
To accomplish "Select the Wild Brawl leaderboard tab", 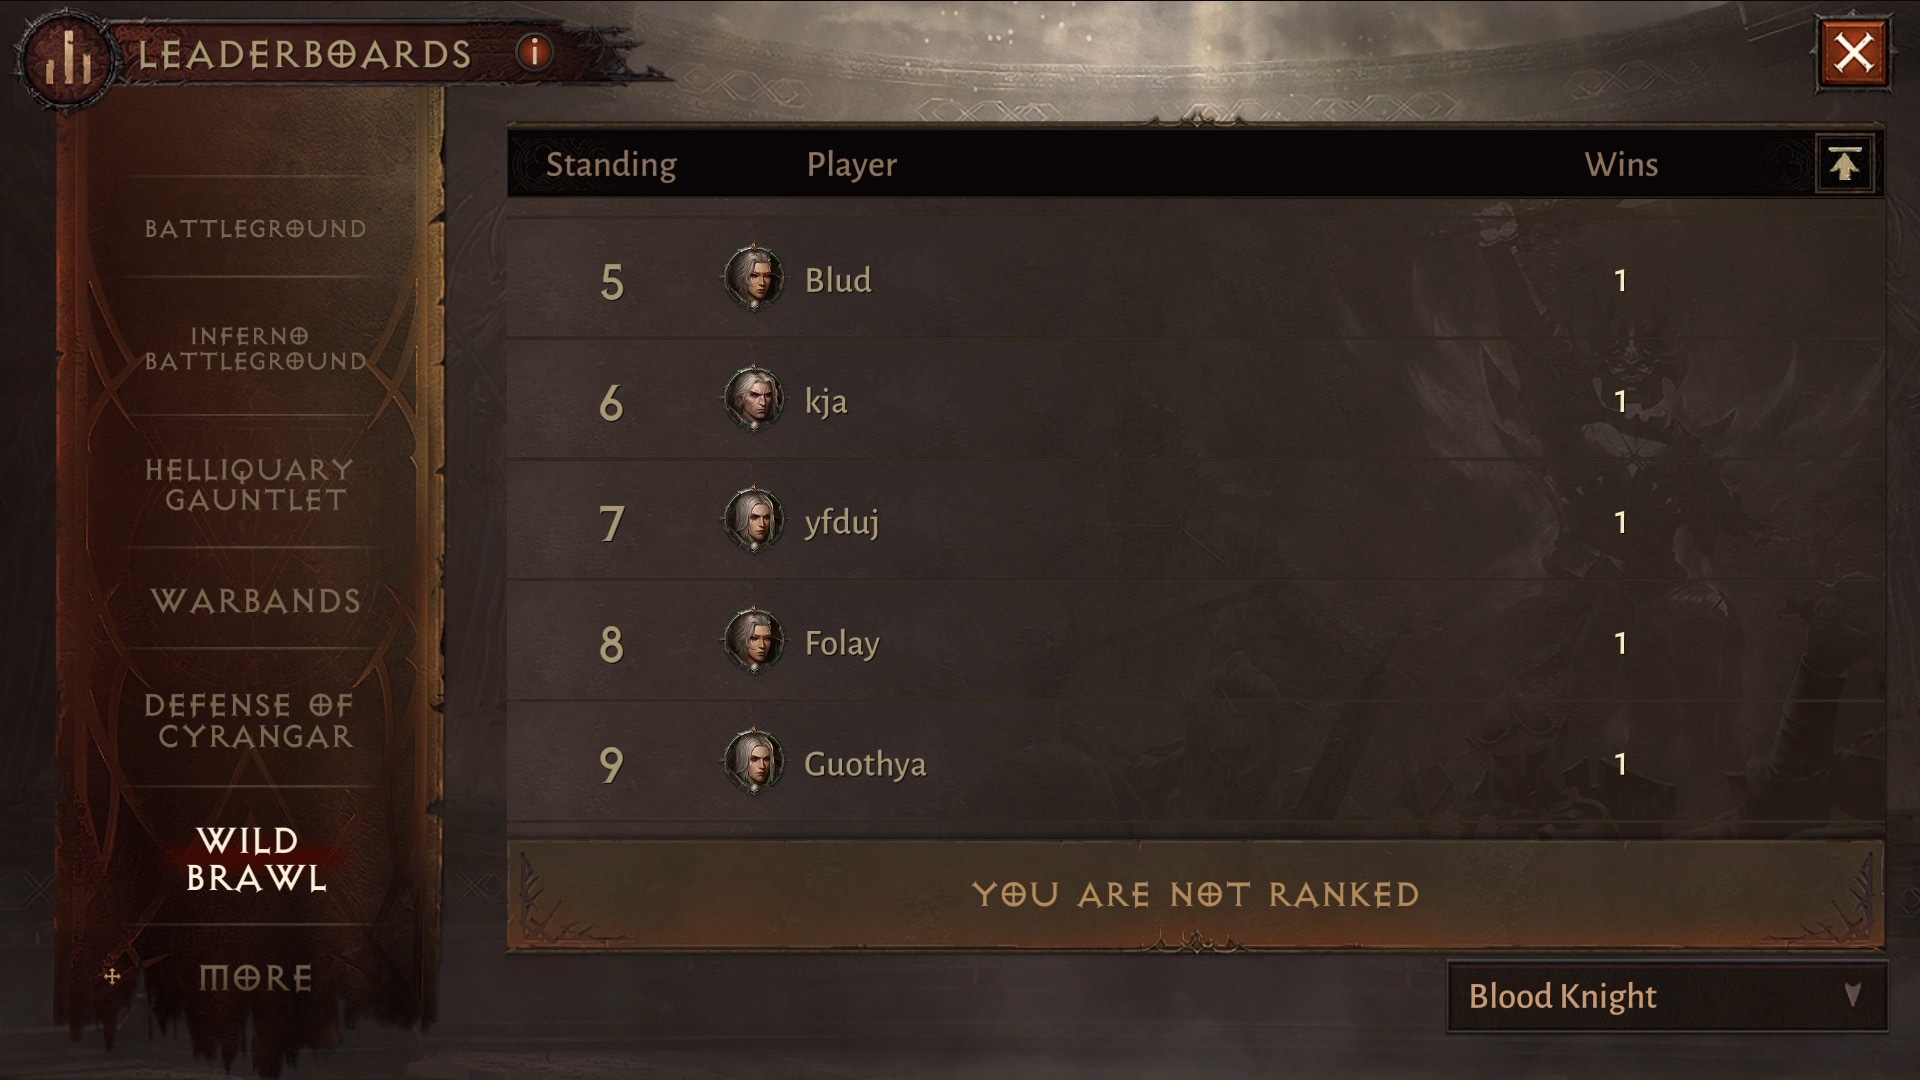I will click(x=255, y=858).
